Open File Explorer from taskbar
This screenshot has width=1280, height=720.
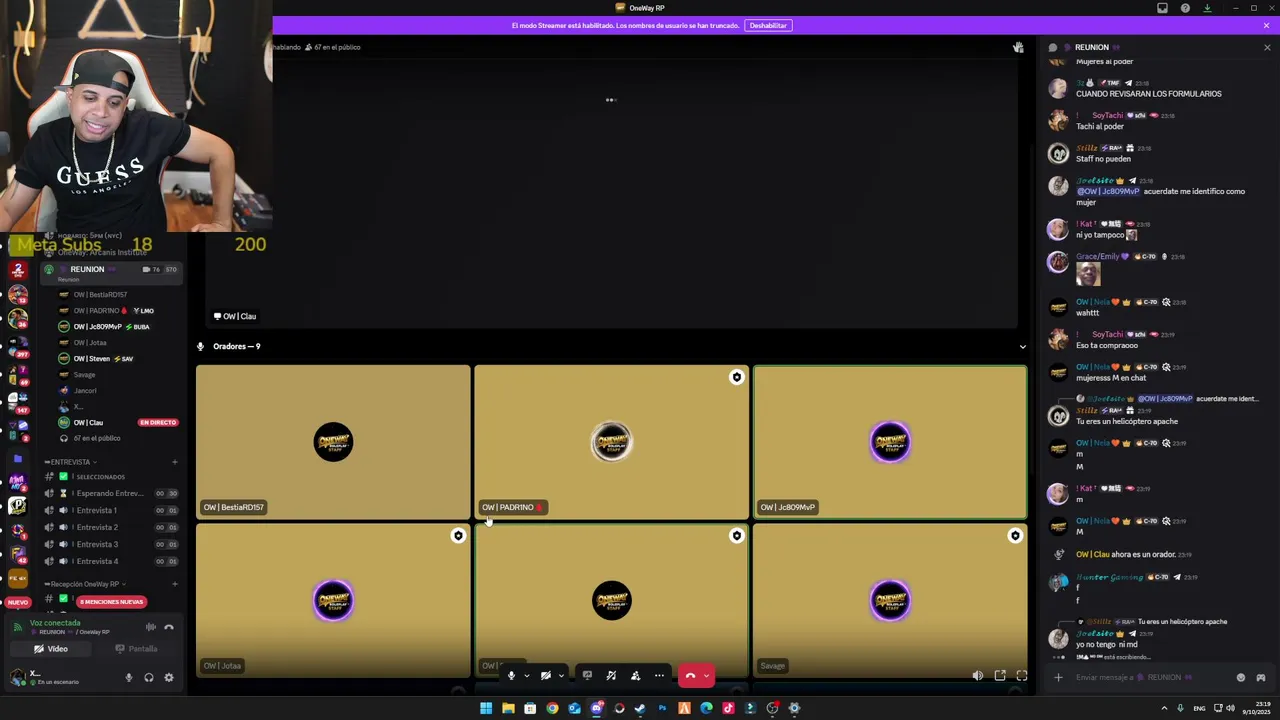point(508,708)
